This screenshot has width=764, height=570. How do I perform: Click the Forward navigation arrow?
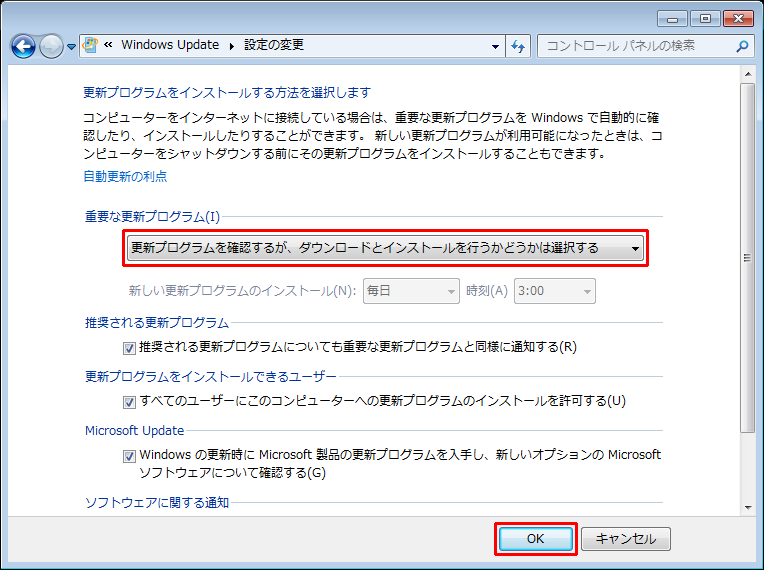(x=51, y=47)
